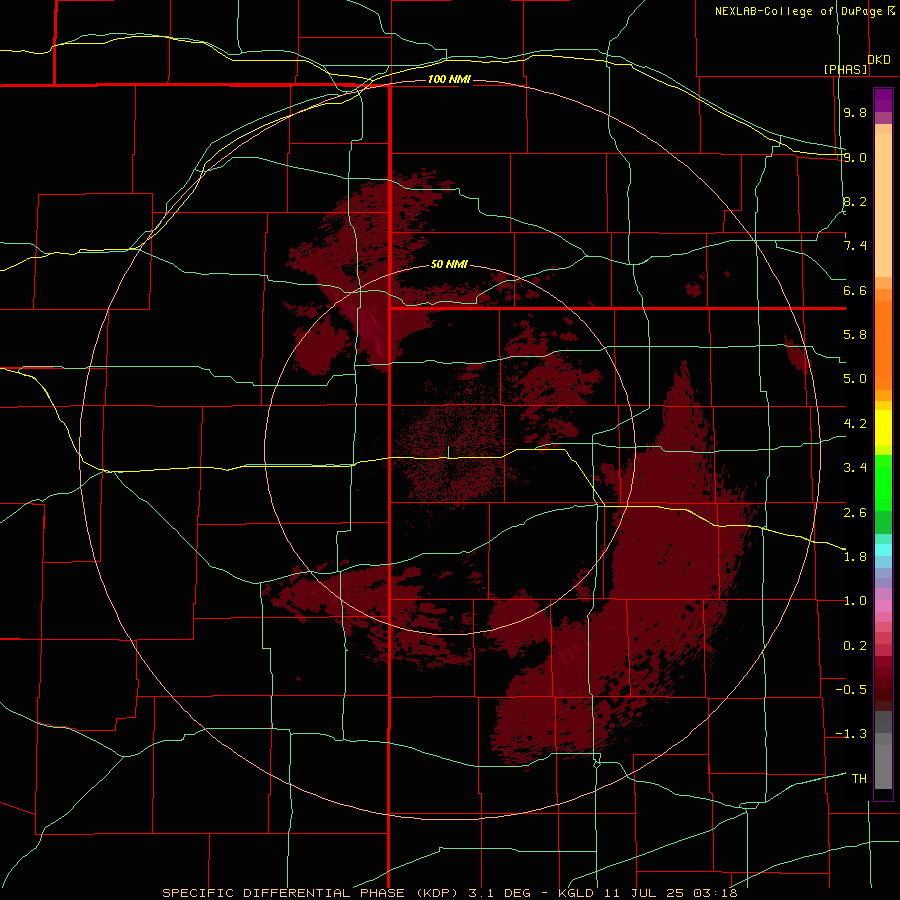Select the 8.2 scale value
This screenshot has height=900, width=900.
(x=855, y=201)
